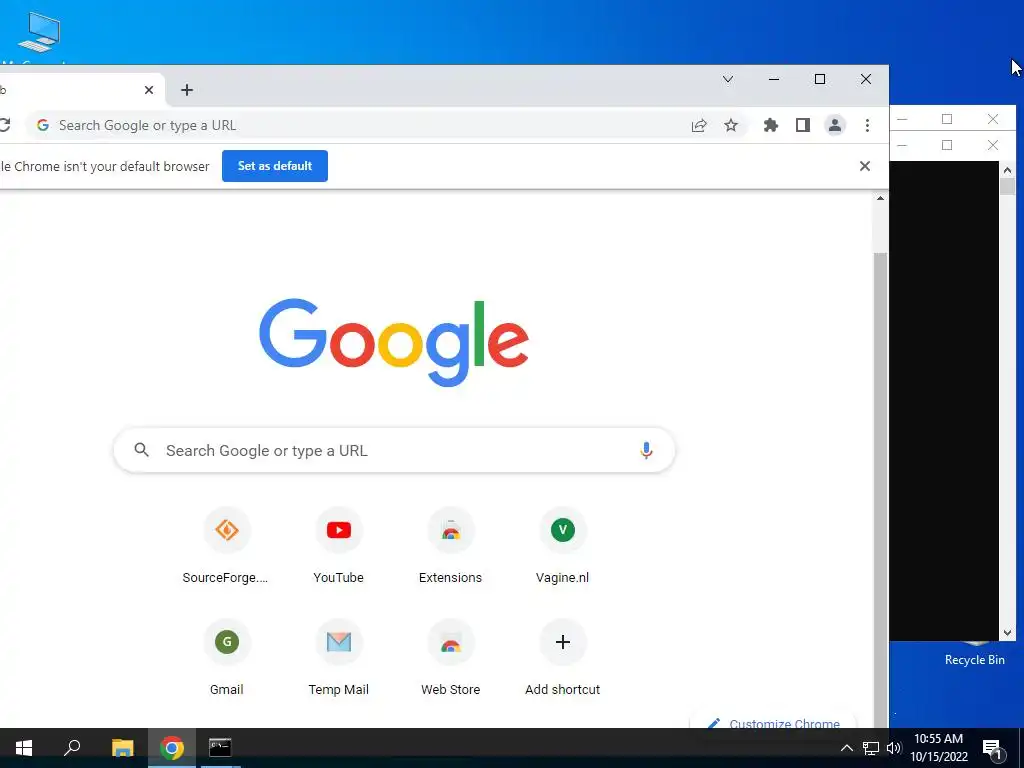
Task: Click the Google logo
Action: pos(394,342)
